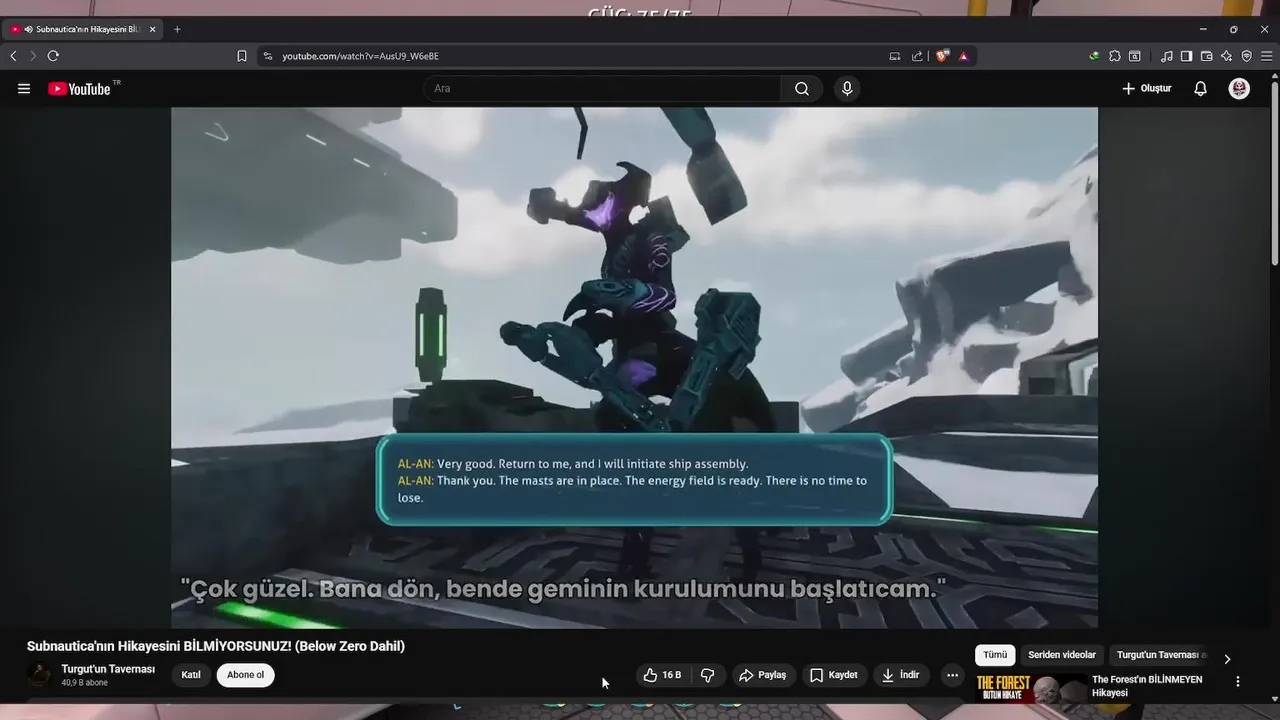This screenshot has height=720, width=1280.
Task: Click the address bar URL
Action: click(x=360, y=56)
